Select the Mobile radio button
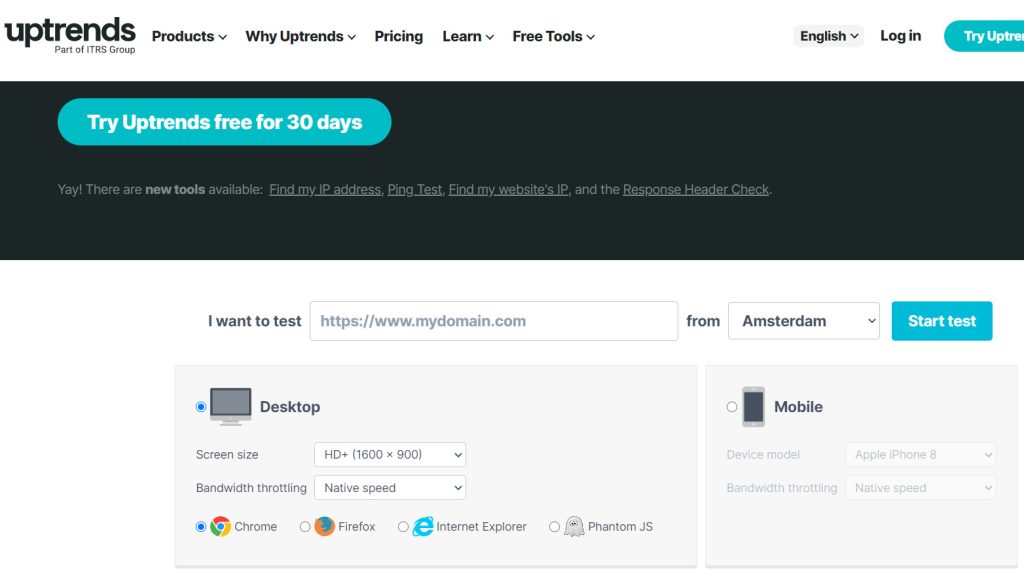The width and height of the screenshot is (1024, 570). point(732,407)
